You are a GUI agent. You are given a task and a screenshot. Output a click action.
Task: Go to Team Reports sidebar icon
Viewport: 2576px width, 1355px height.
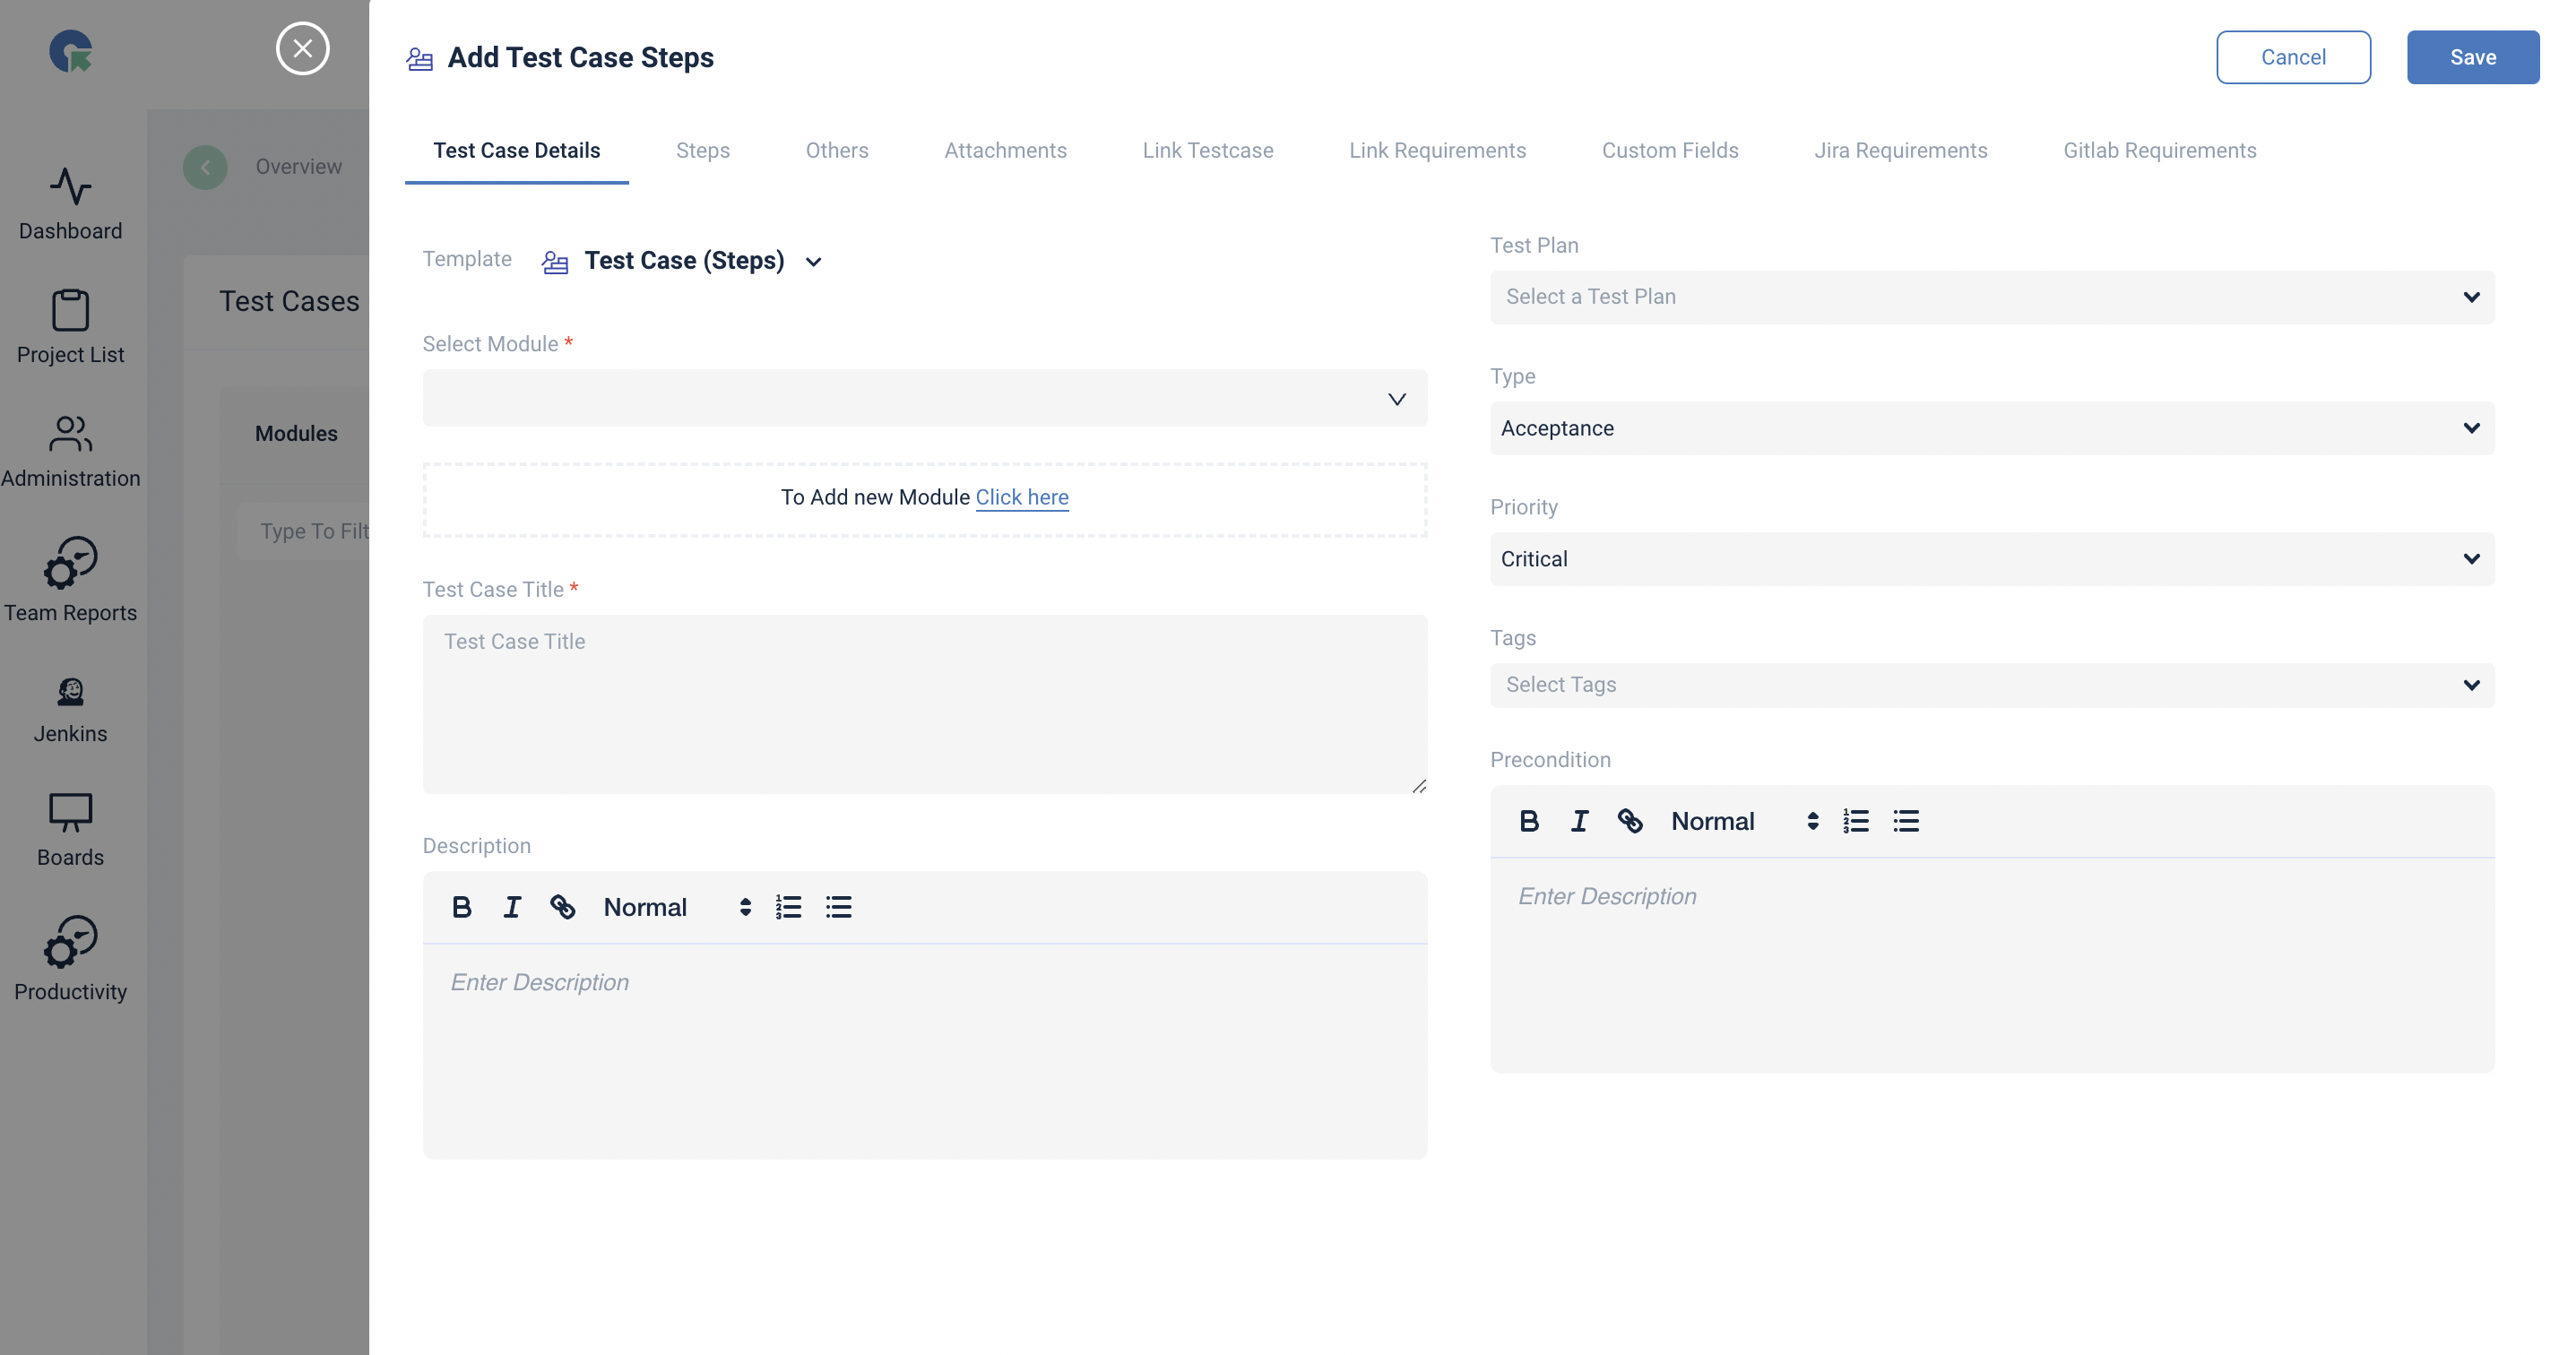click(x=70, y=579)
